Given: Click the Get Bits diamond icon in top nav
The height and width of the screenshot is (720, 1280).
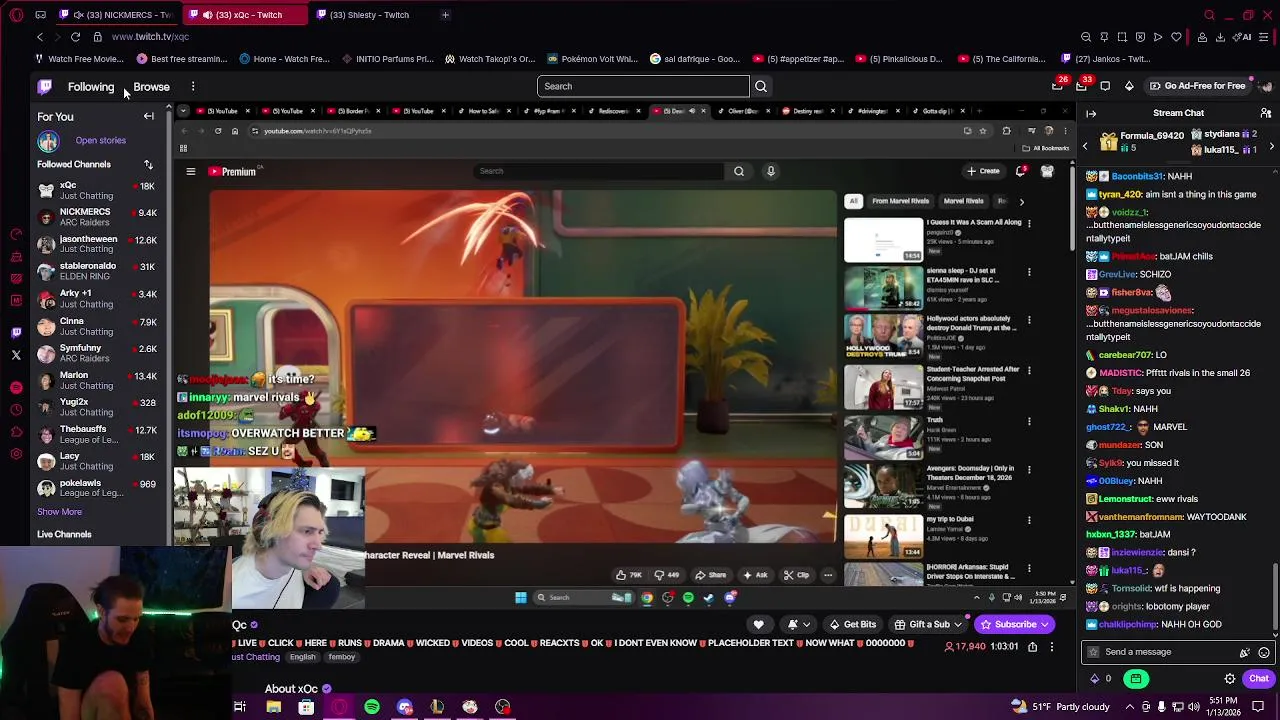Looking at the screenshot, I should click(1129, 86).
